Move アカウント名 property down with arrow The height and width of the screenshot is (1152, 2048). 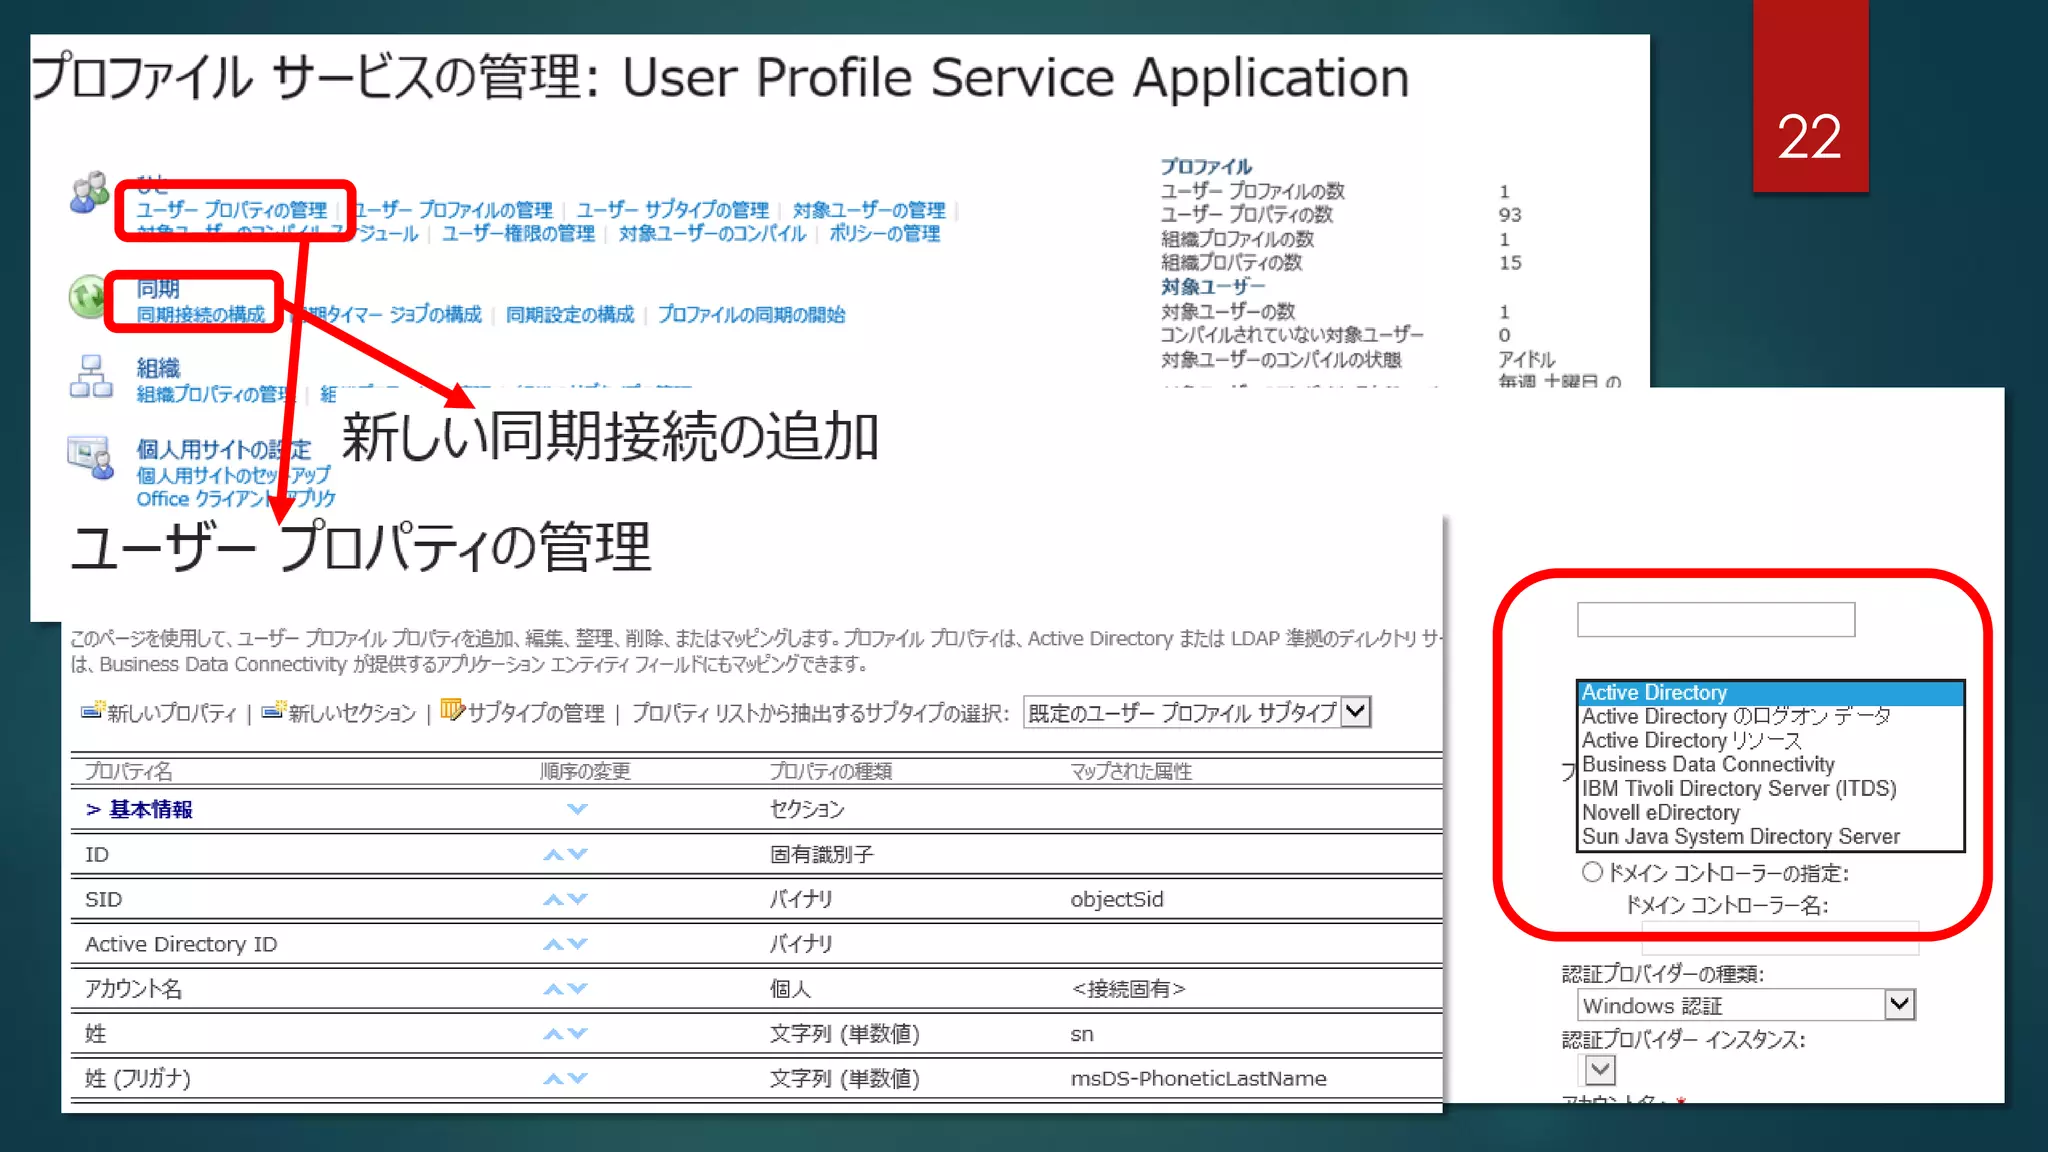click(578, 989)
